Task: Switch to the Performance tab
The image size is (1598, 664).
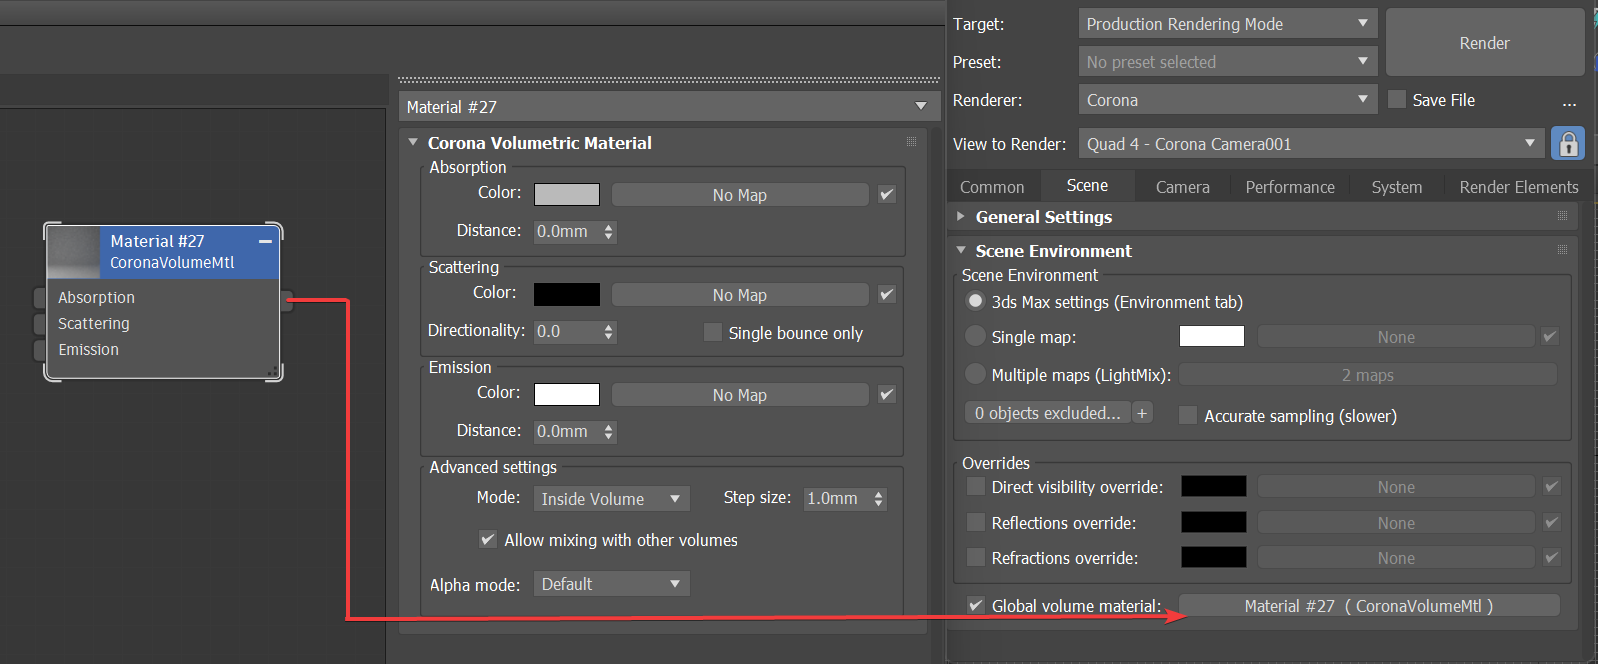Action: pyautogui.click(x=1290, y=187)
